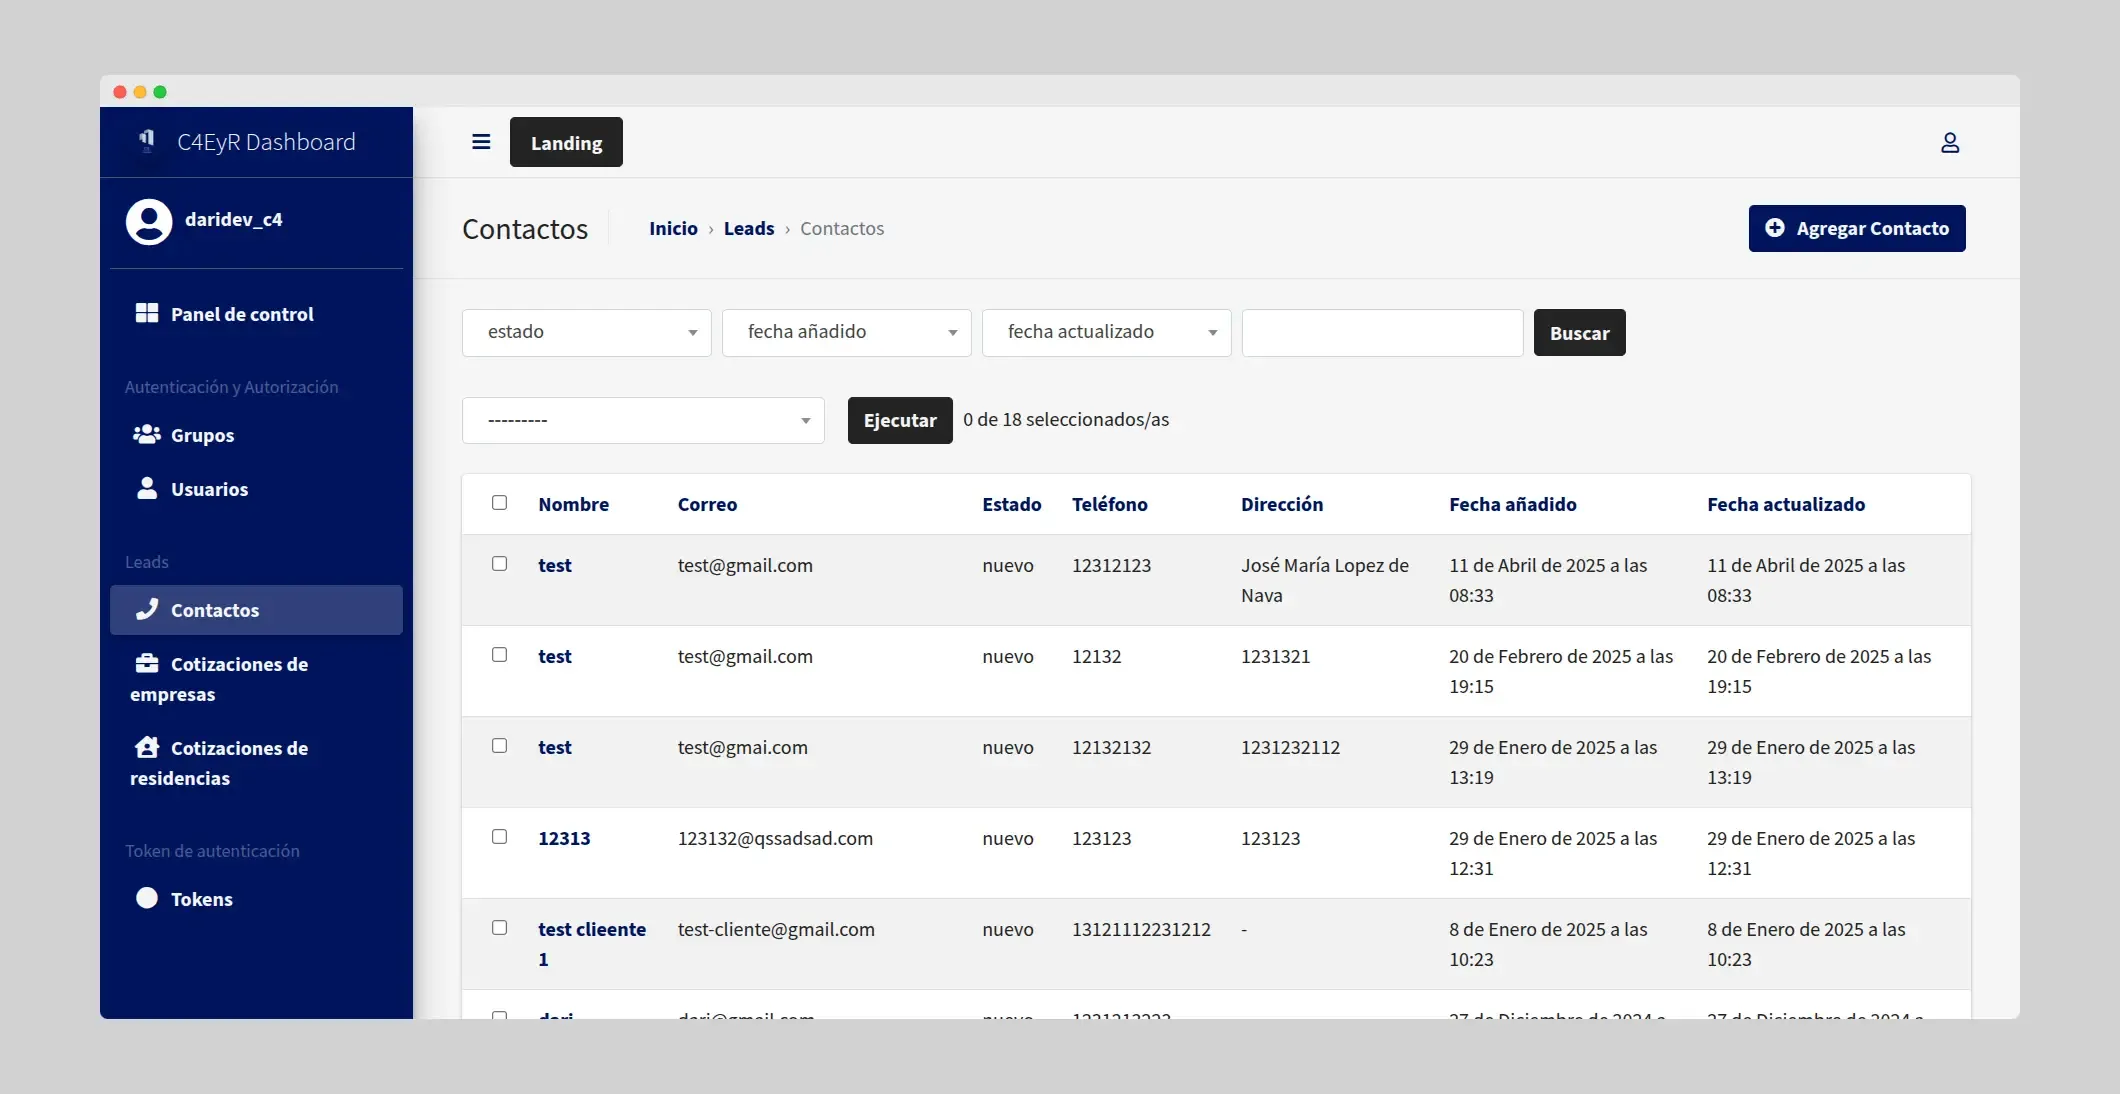2120x1094 pixels.
Task: Open the Leads breadcrumb link
Action: pyautogui.click(x=748, y=228)
